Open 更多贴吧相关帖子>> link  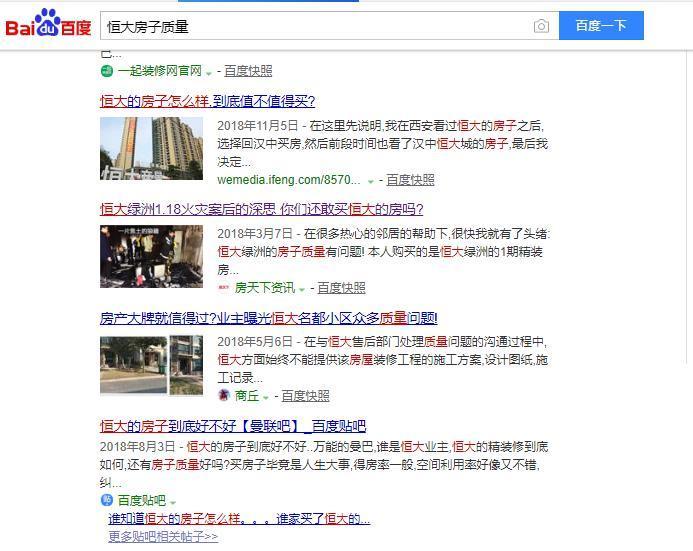coord(163,536)
